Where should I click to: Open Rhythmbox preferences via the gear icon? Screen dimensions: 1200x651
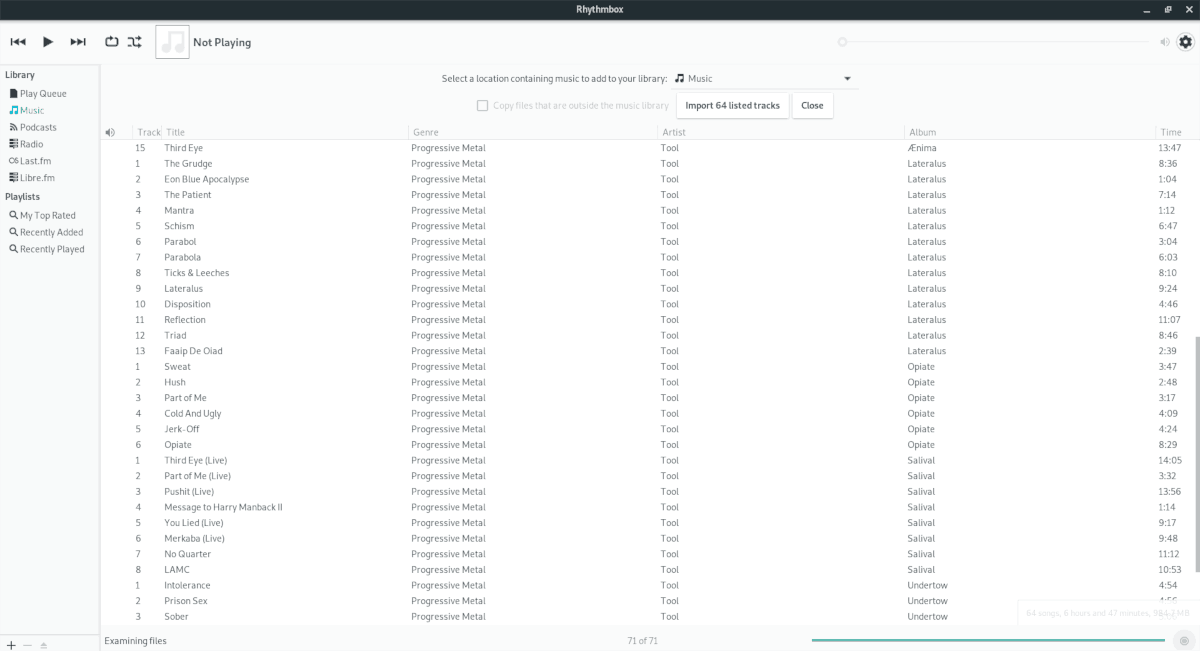click(1185, 42)
